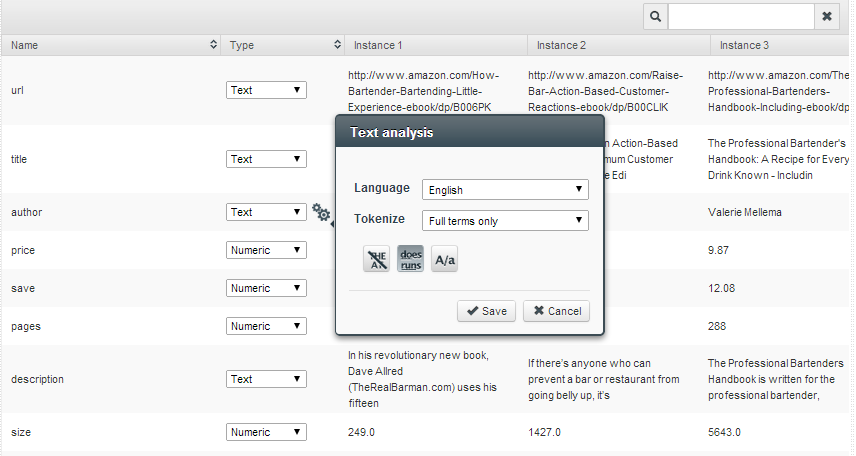Viewport: 856px width, 456px height.
Task: Open the Language dropdown
Action: click(x=505, y=189)
